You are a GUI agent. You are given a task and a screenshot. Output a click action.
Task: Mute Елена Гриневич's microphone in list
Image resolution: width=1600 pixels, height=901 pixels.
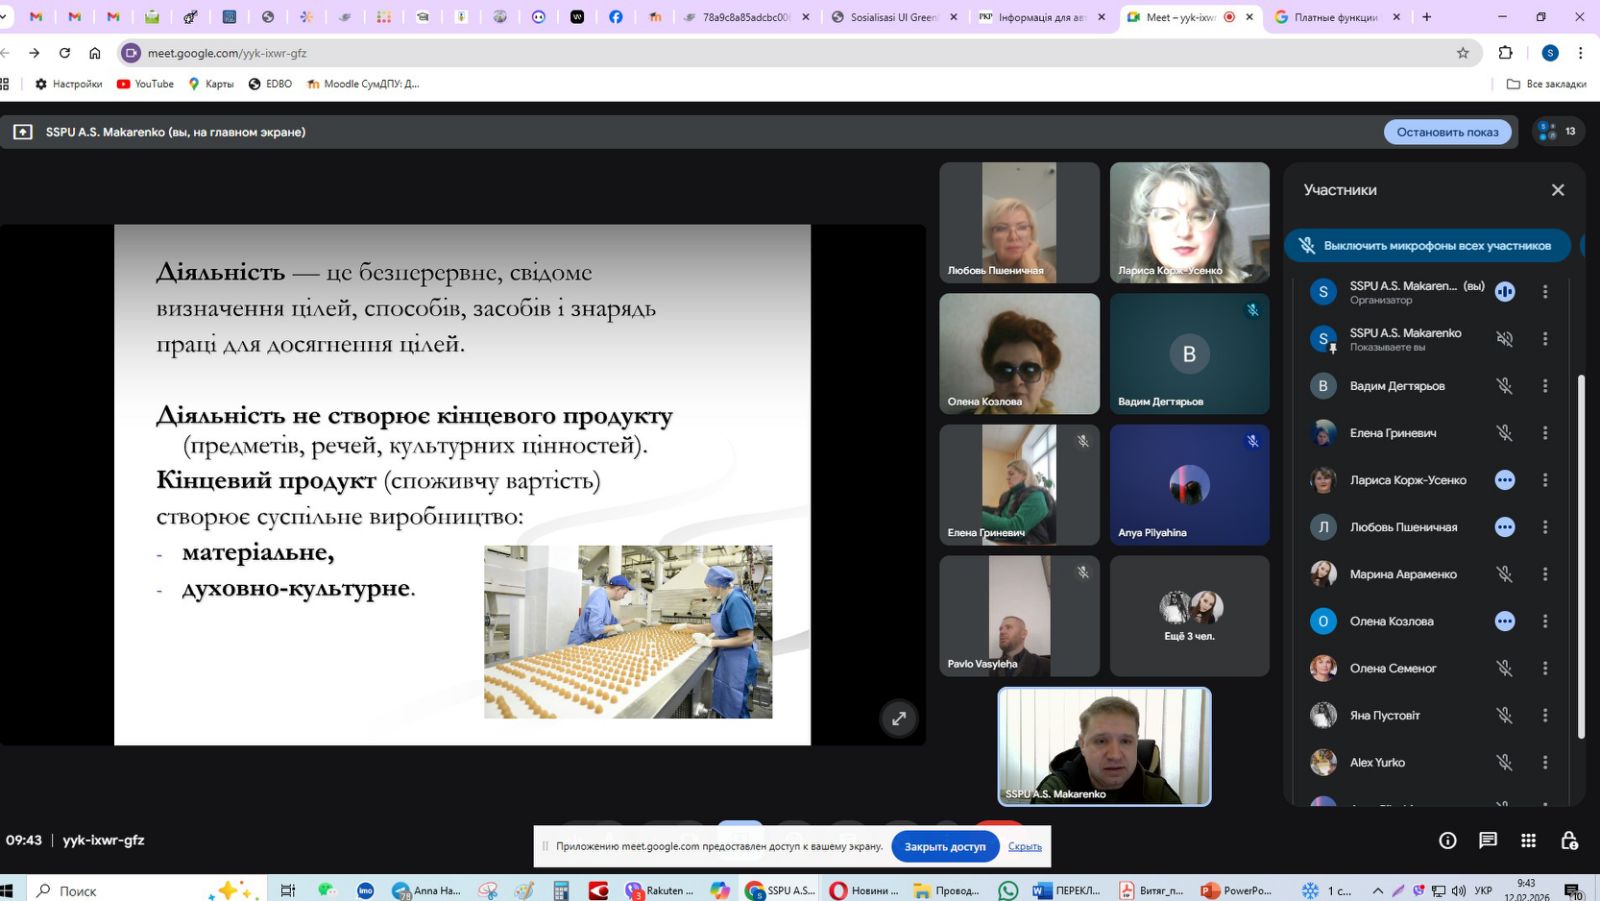1504,433
